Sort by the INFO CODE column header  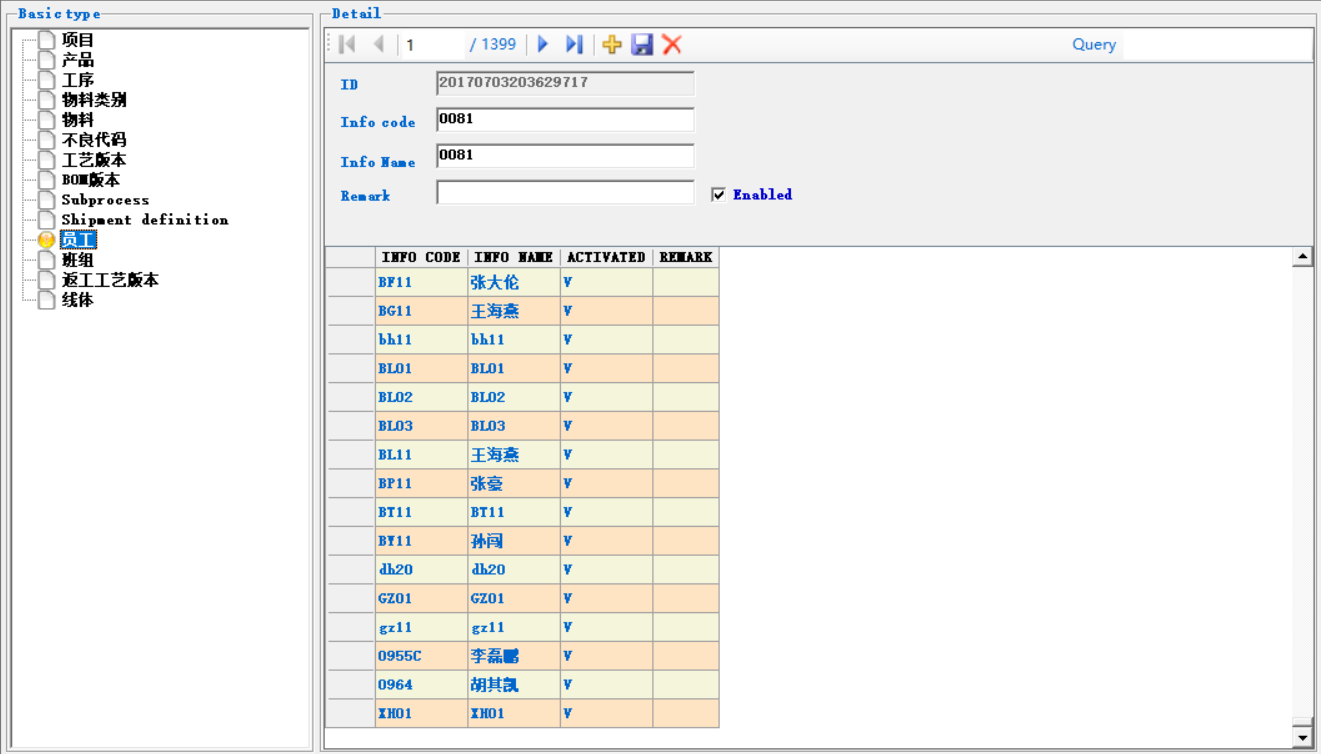(x=421, y=257)
